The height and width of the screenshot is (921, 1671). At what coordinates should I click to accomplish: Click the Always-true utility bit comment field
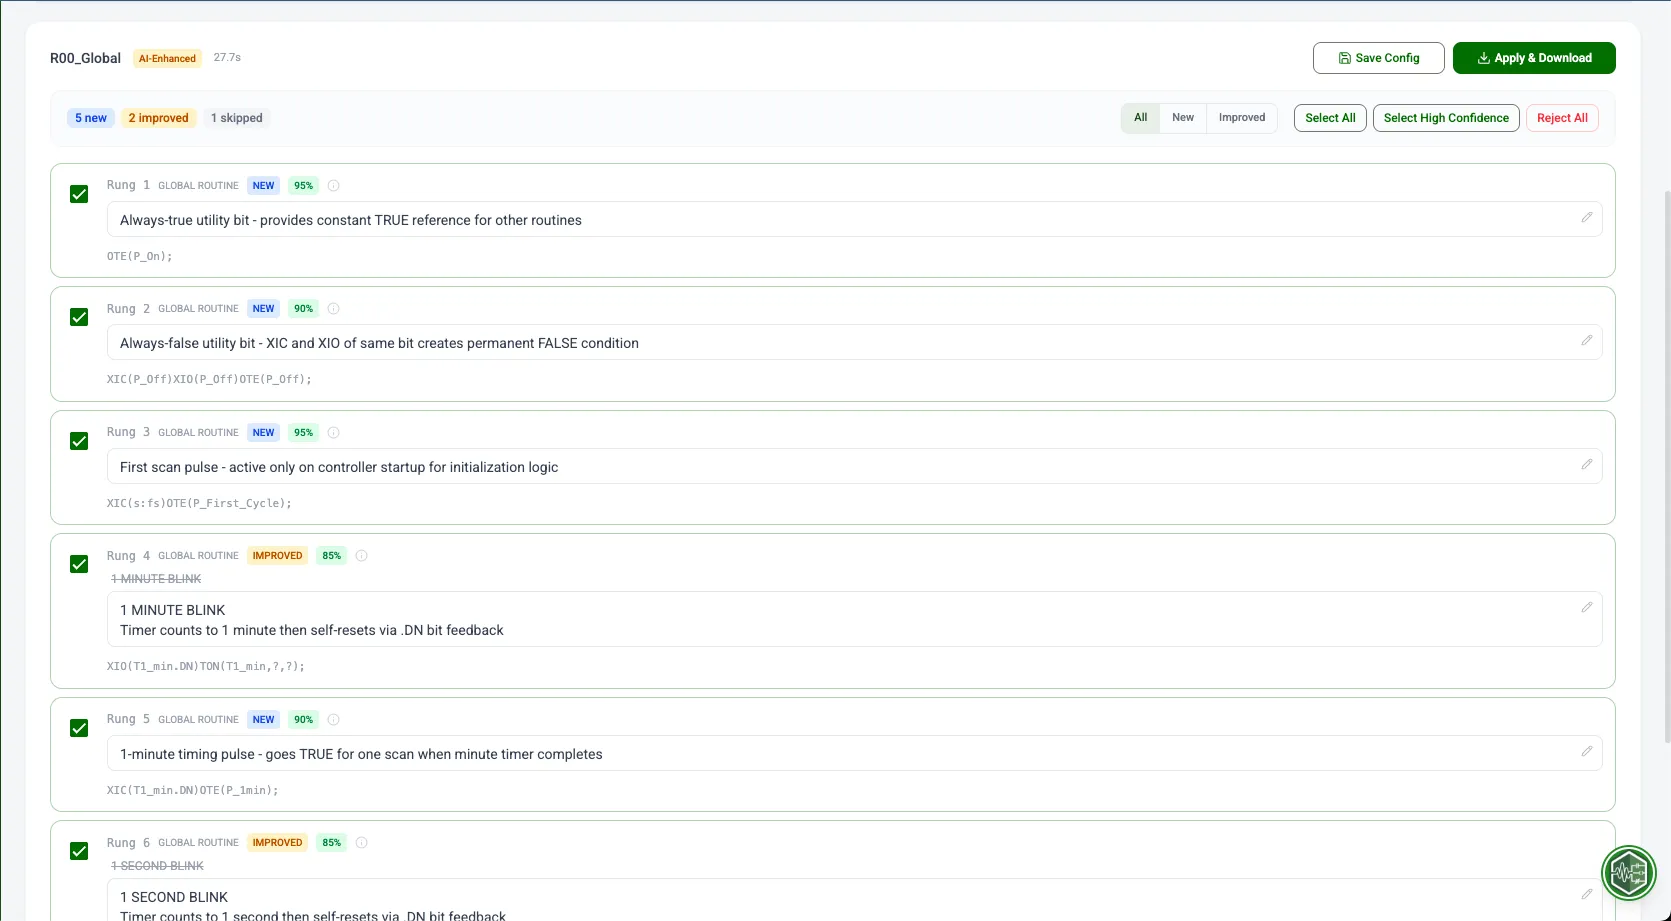click(854, 220)
